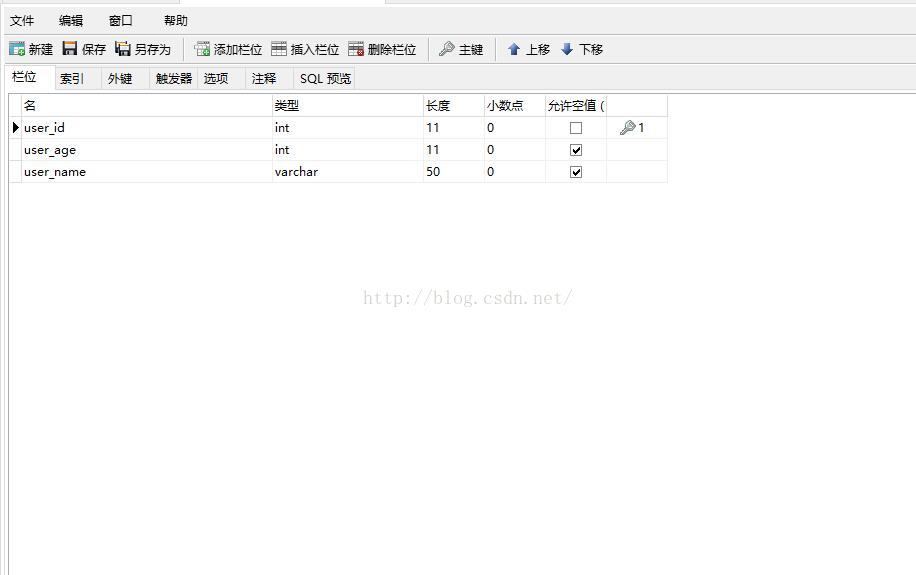916x575 pixels.
Task: Click the 小数点 column header
Action: (x=515, y=106)
